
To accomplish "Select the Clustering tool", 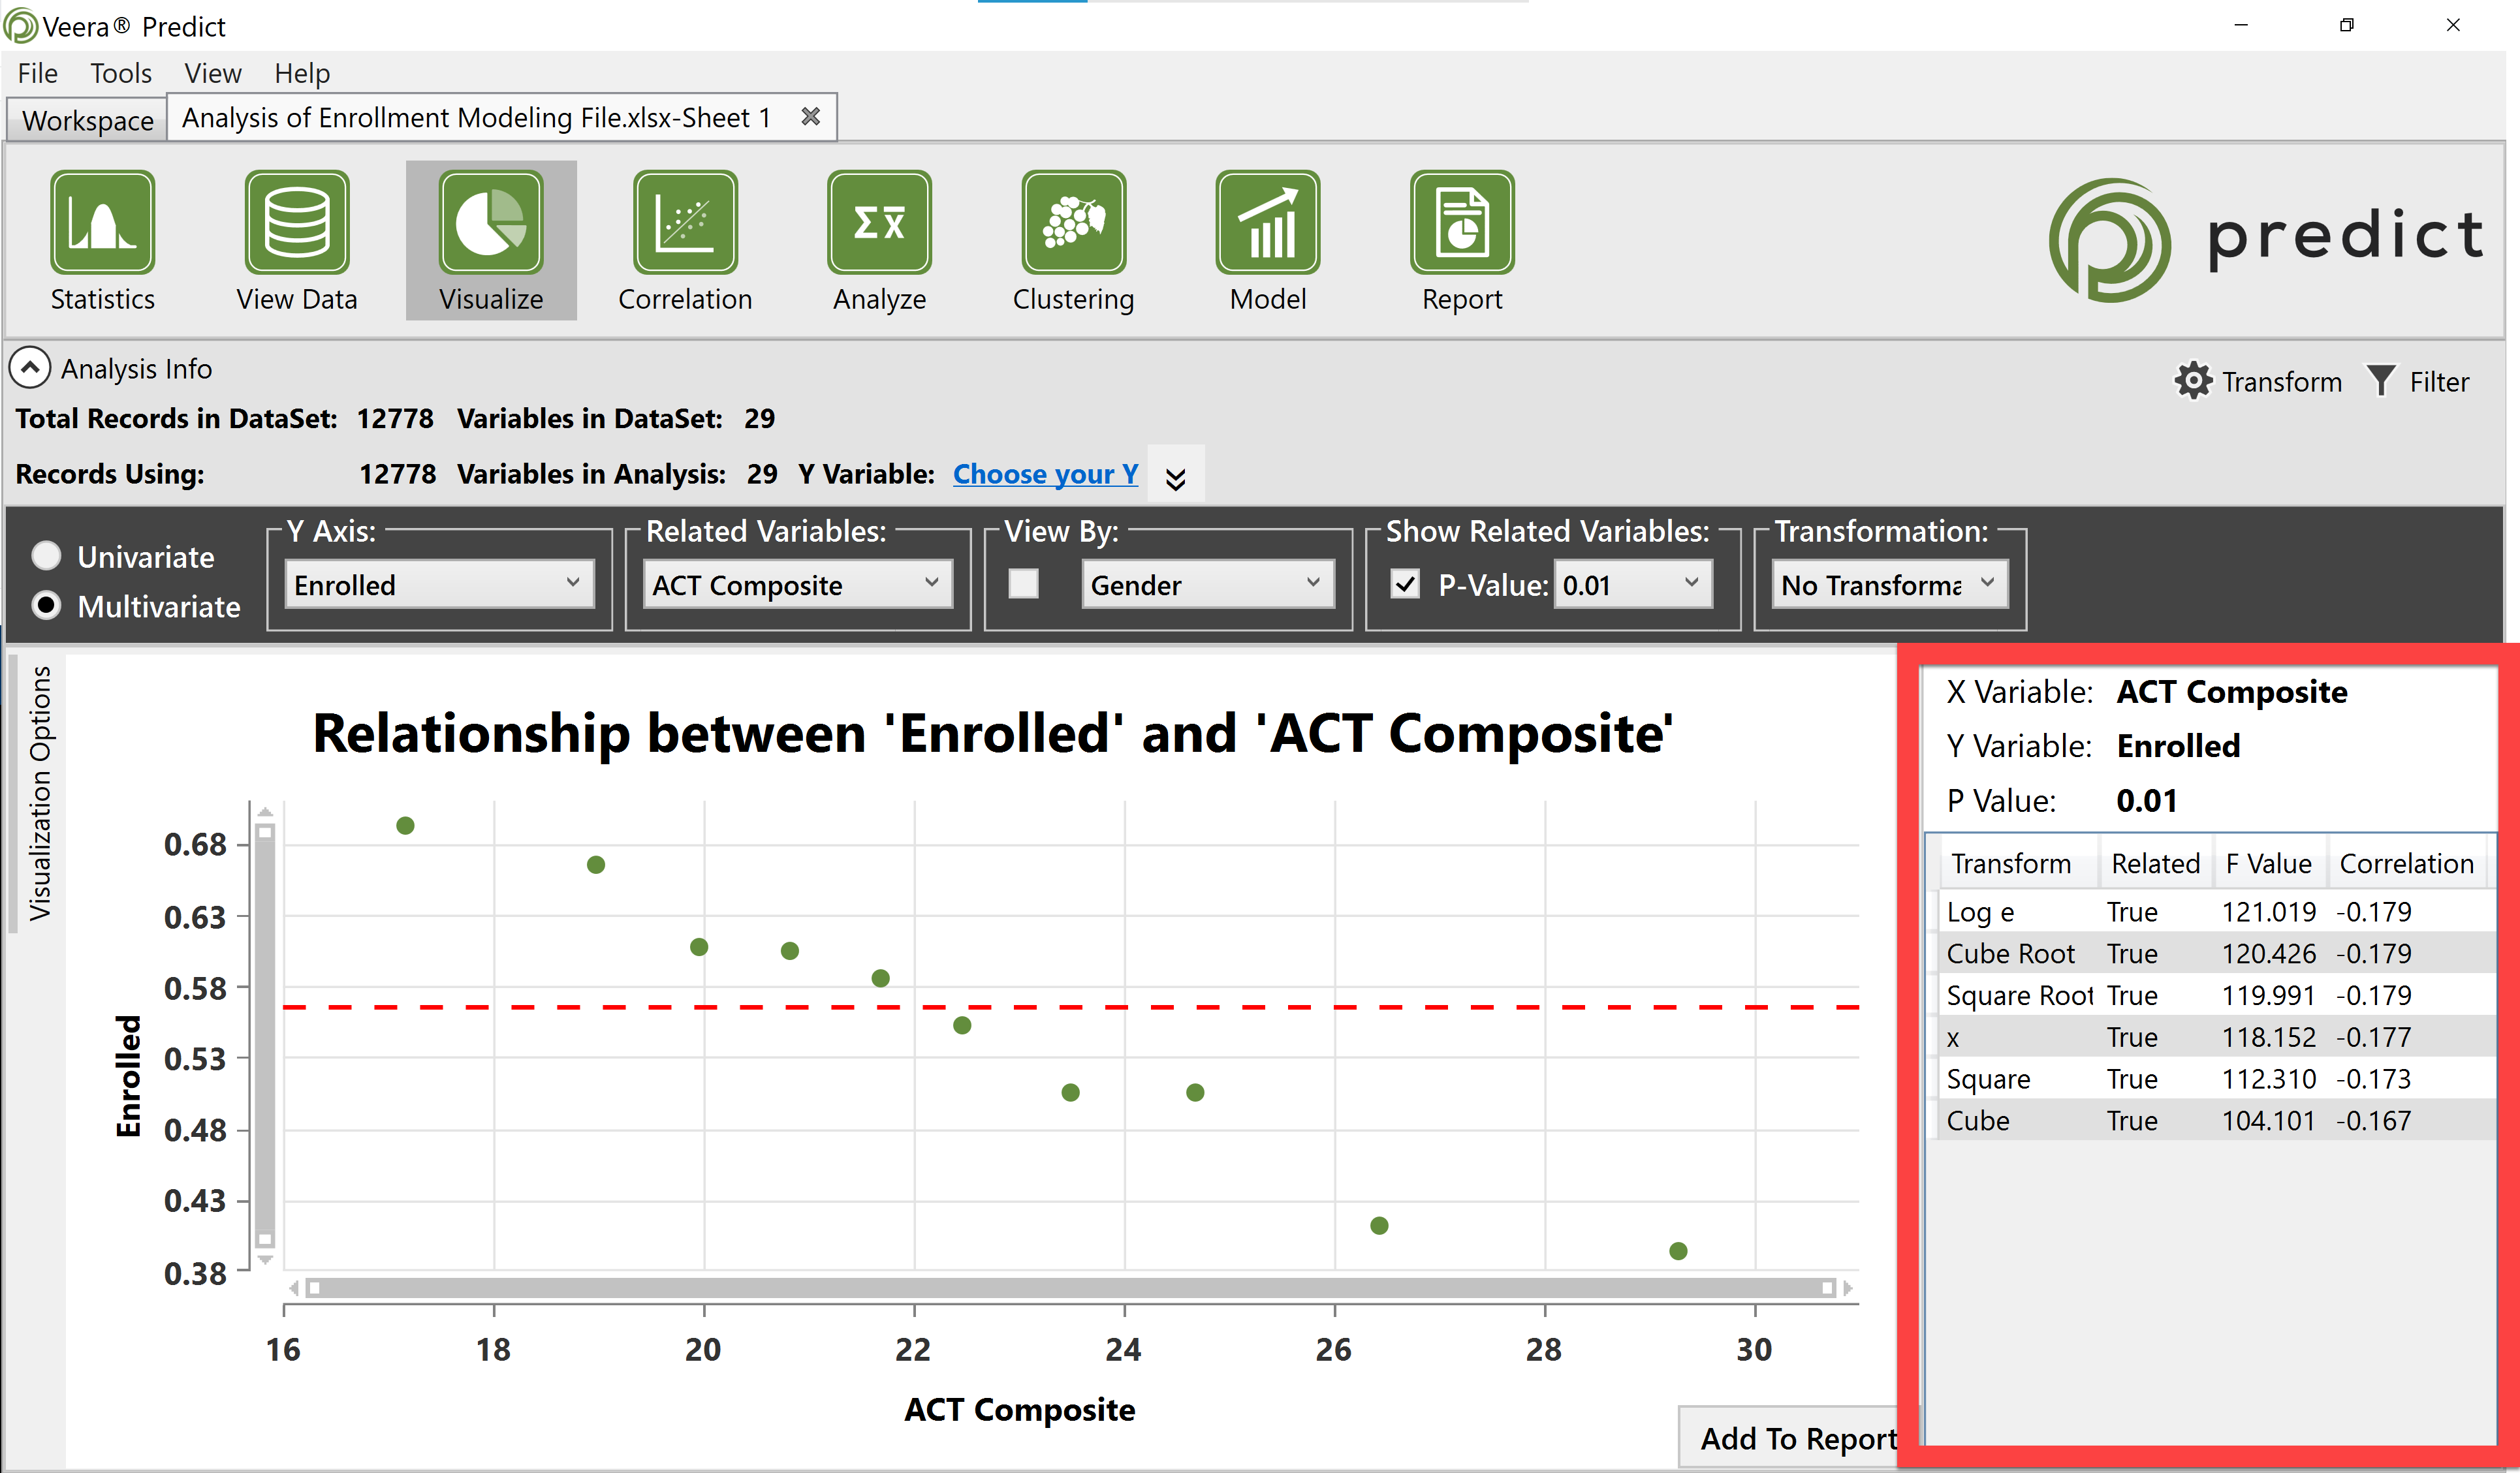I will (1072, 238).
